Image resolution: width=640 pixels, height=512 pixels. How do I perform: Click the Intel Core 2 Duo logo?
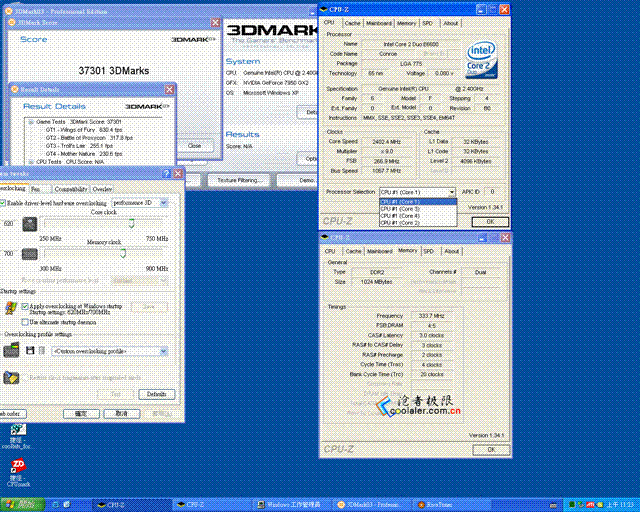pyautogui.click(x=482, y=60)
